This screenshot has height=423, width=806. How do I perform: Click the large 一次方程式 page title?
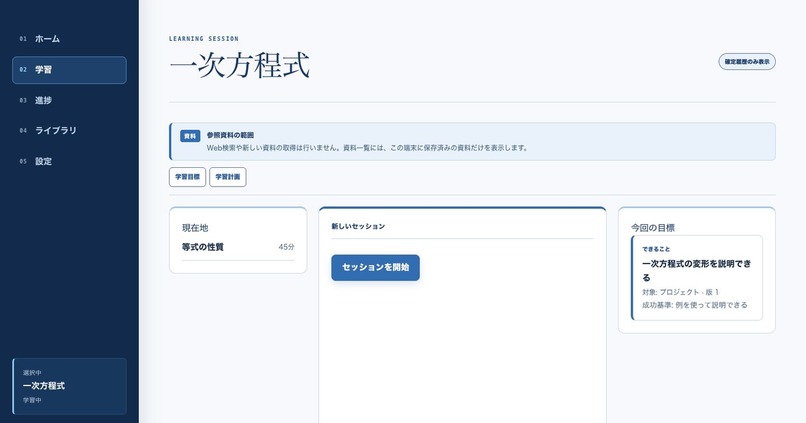tap(240, 66)
